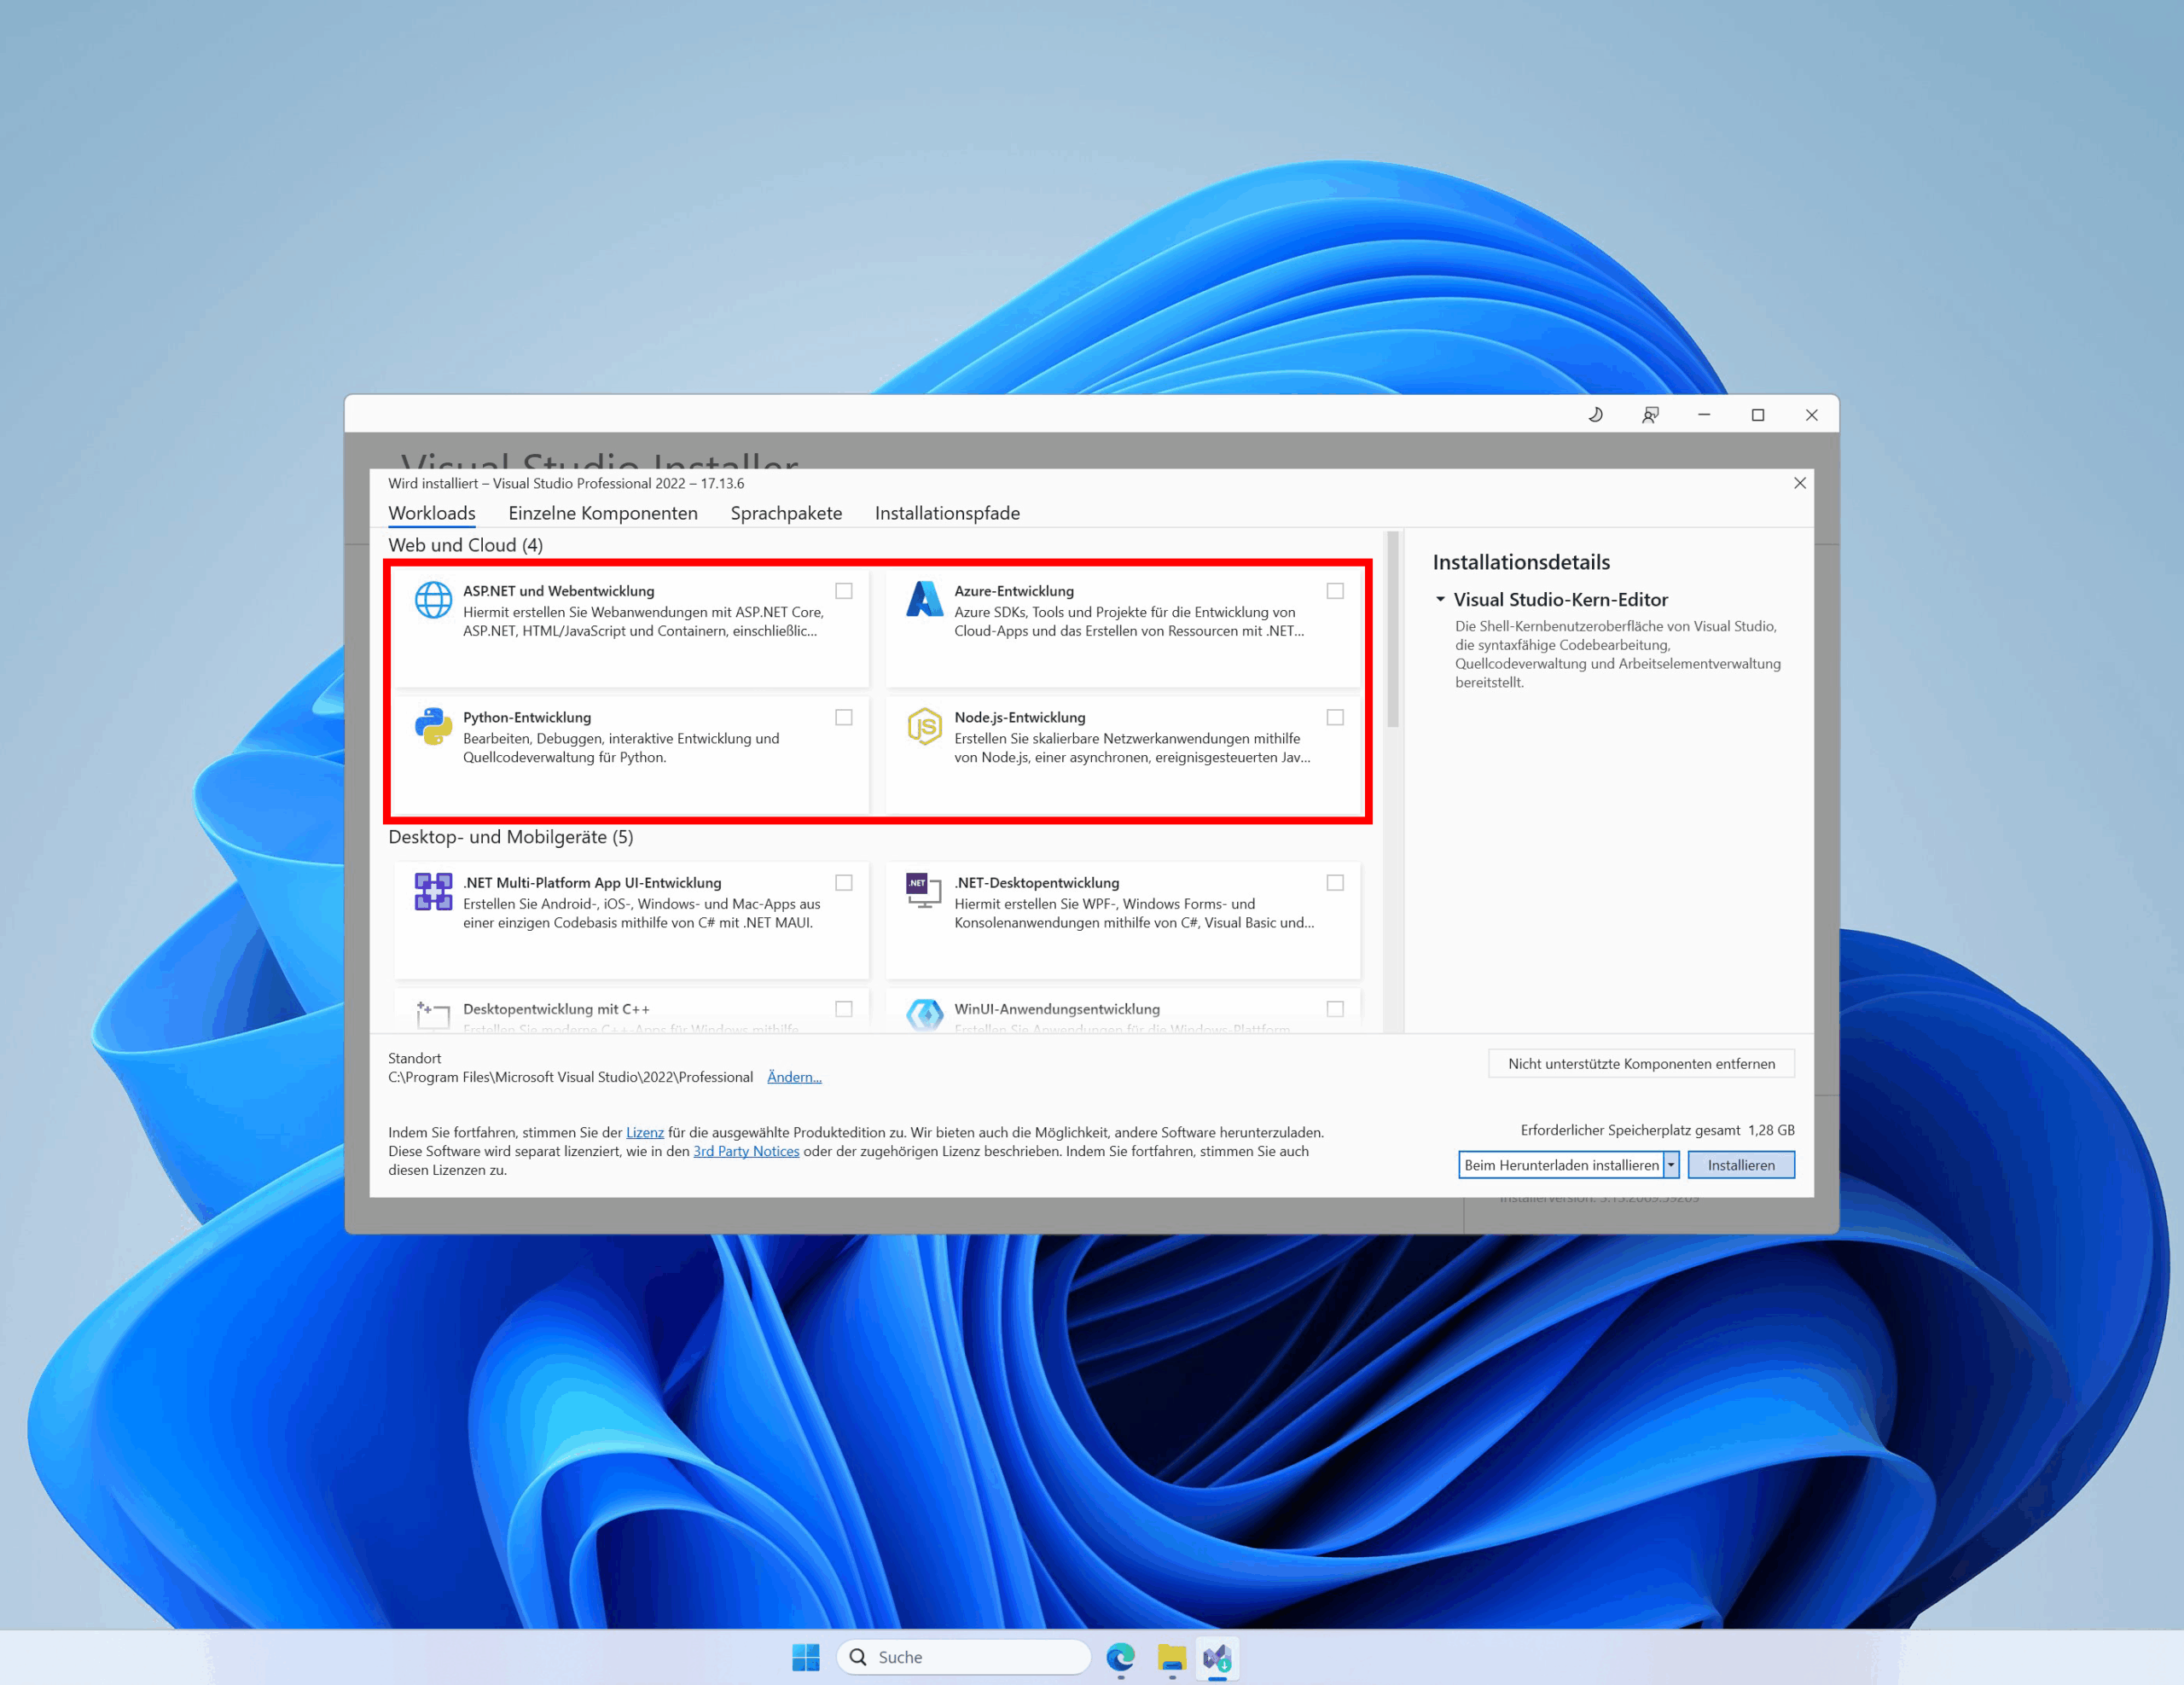Click the WinUI-Anwendungsentwicklung icon
2184x1685 pixels.
tap(924, 1015)
